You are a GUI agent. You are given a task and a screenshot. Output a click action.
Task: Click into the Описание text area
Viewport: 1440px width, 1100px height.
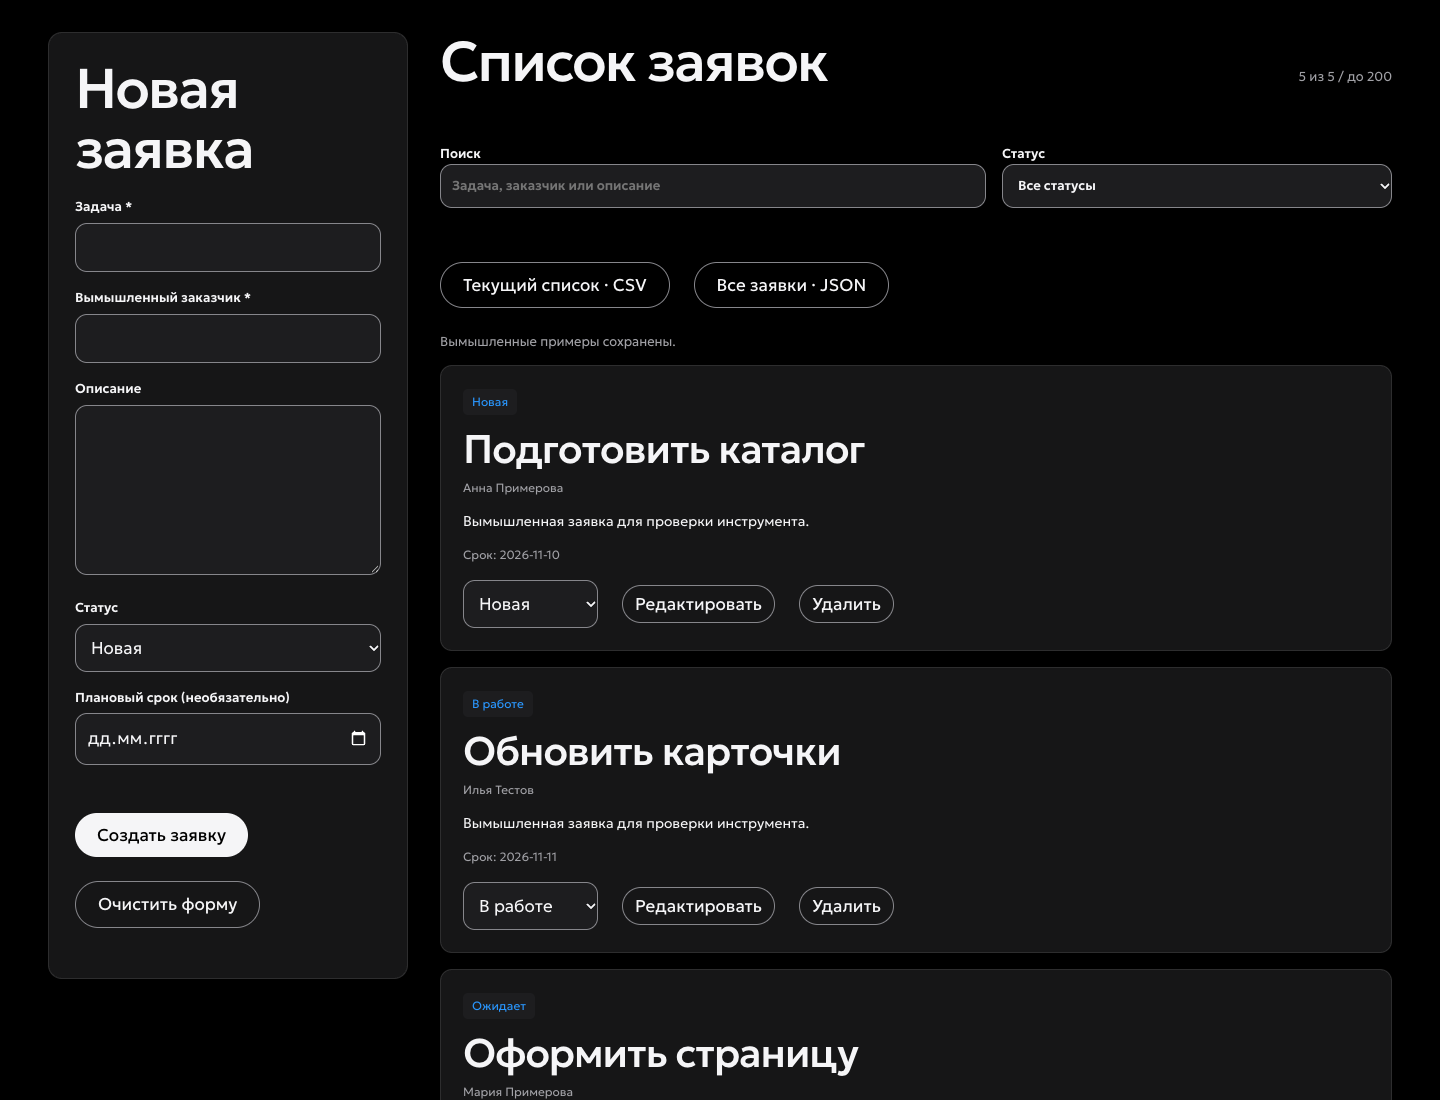point(228,490)
